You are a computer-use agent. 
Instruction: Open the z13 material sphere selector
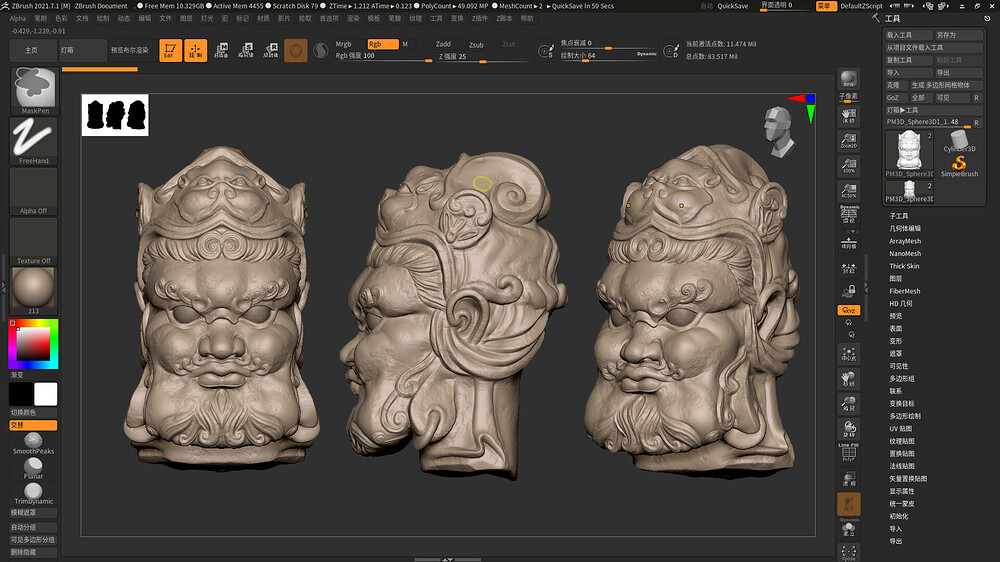pos(34,290)
